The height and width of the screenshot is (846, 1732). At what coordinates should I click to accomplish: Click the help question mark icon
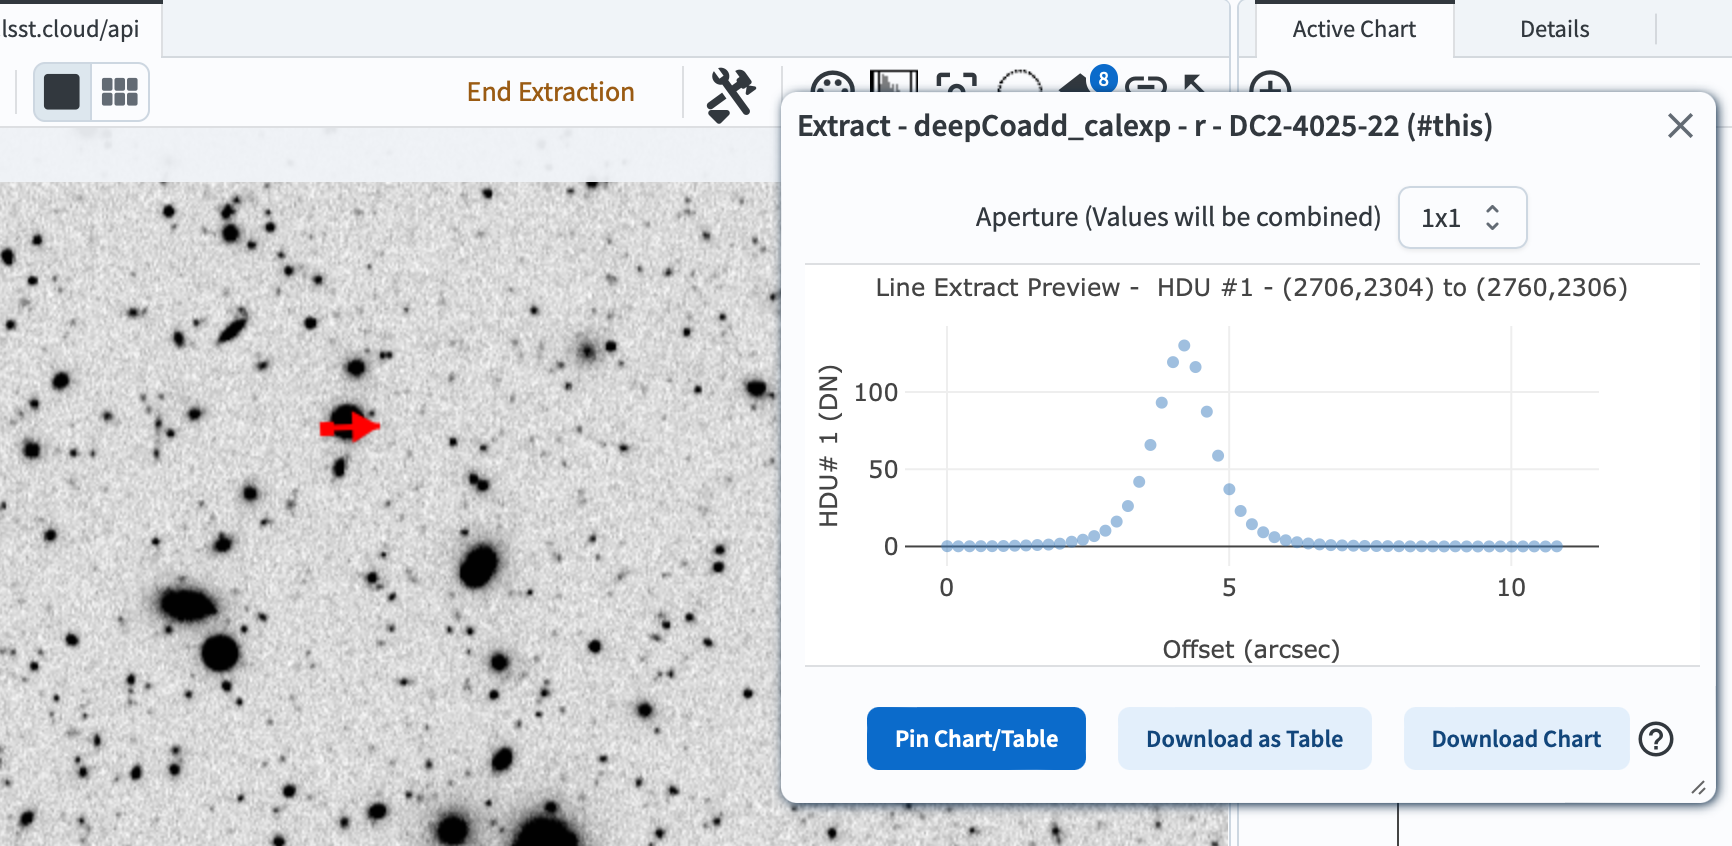pos(1656,739)
